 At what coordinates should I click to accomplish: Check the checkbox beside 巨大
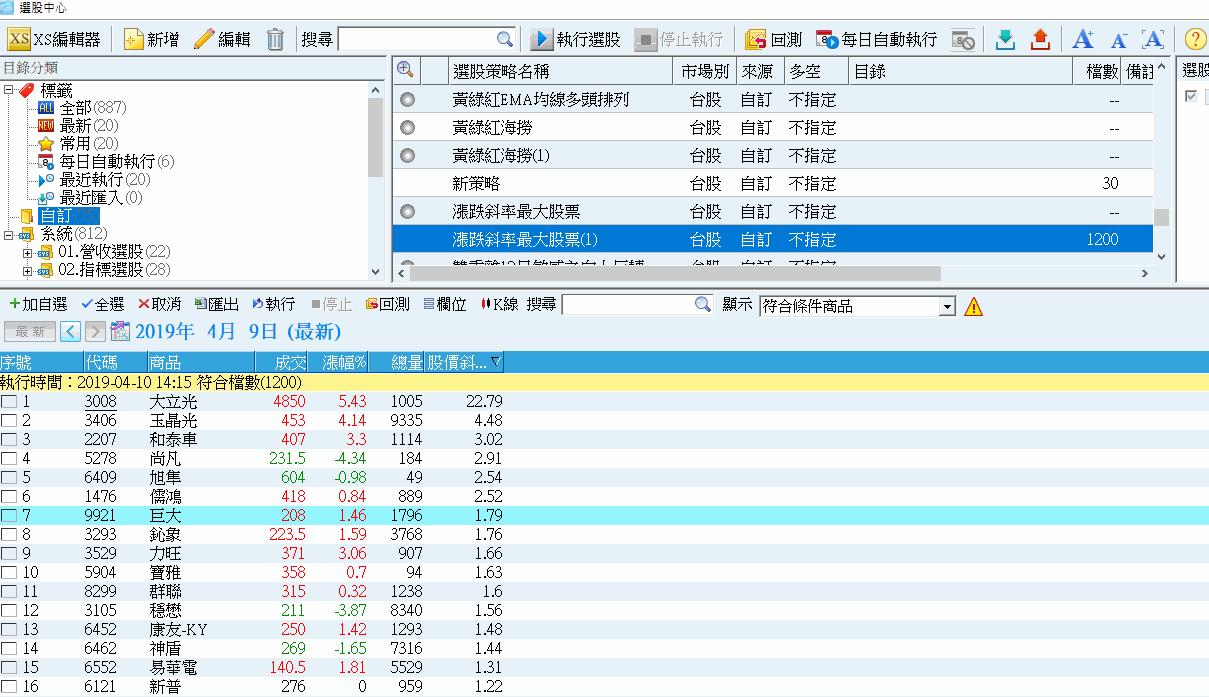[x=8, y=514]
